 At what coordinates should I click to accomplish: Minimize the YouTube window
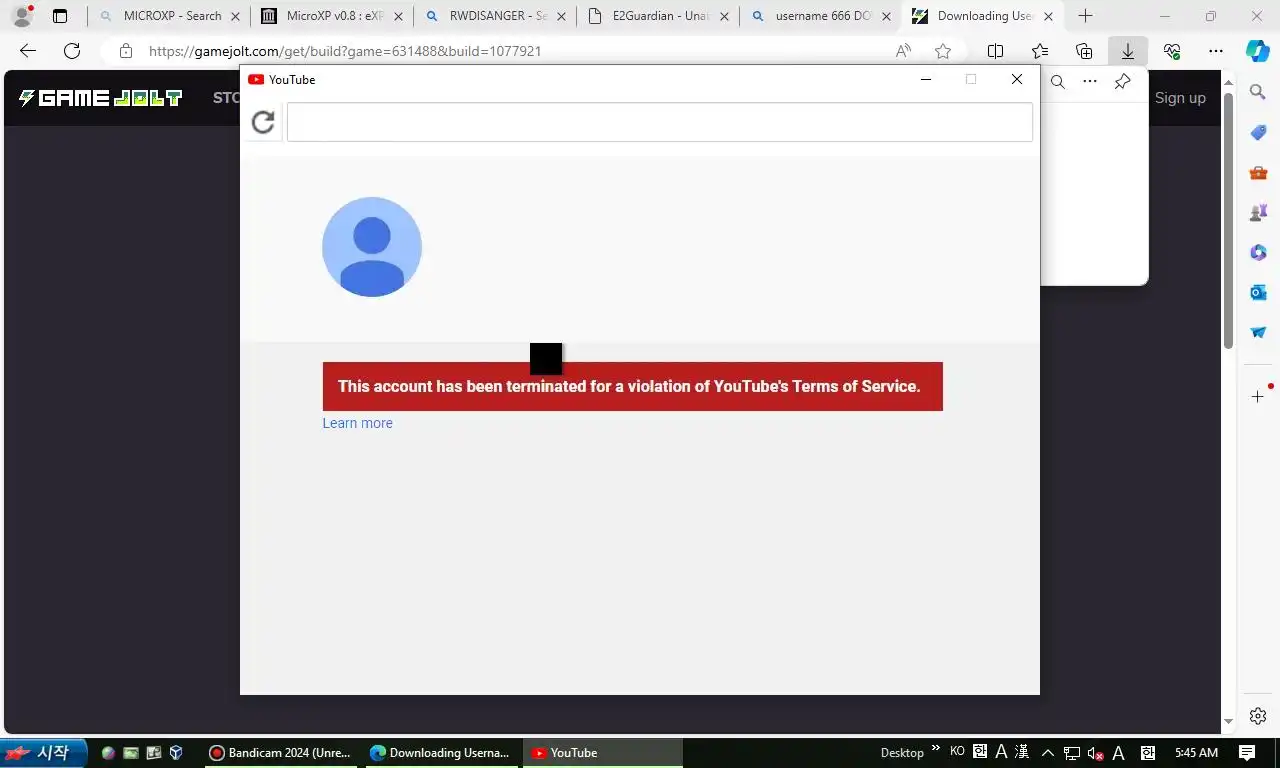[x=926, y=79]
